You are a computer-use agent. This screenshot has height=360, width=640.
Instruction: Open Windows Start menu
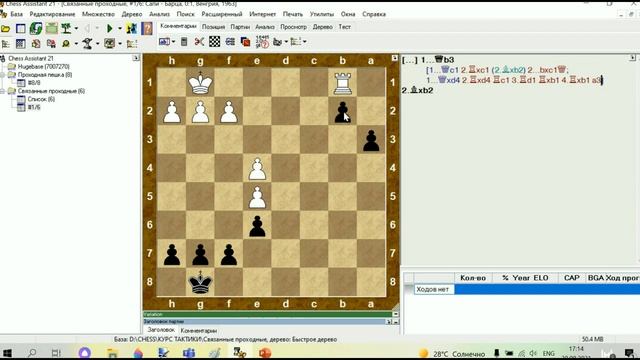(7, 353)
